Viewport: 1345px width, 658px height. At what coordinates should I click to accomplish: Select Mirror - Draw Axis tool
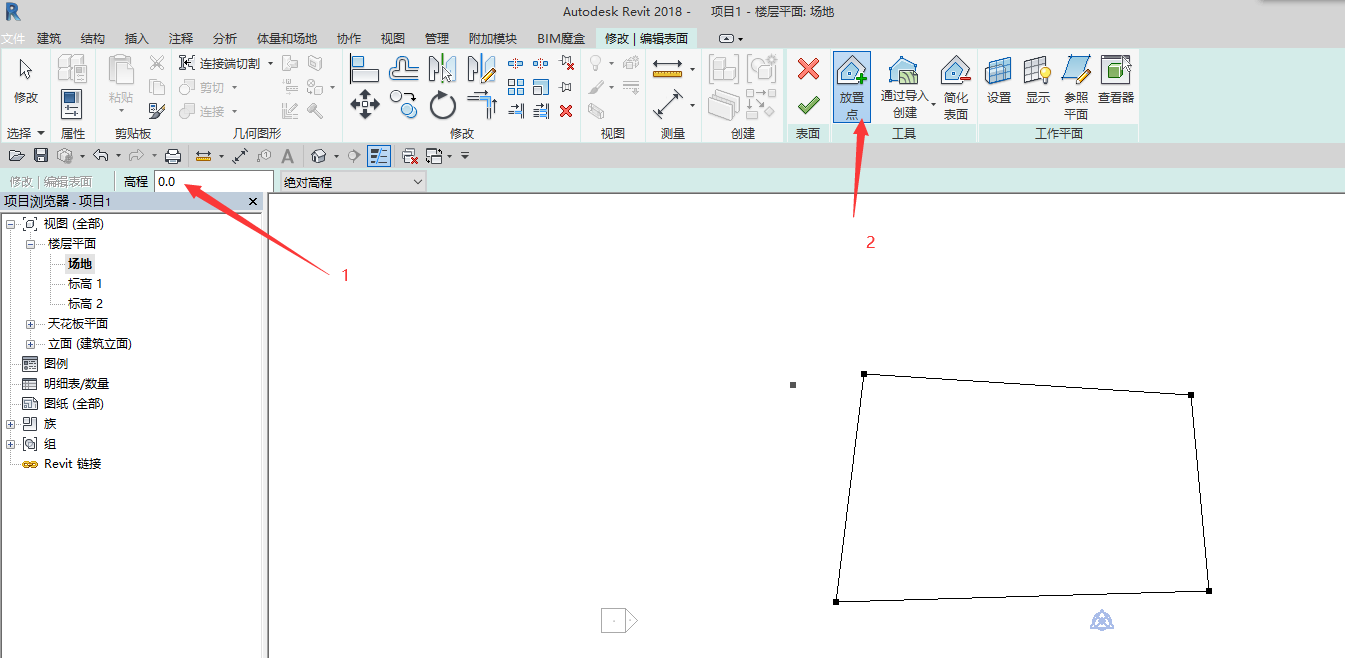tap(482, 68)
